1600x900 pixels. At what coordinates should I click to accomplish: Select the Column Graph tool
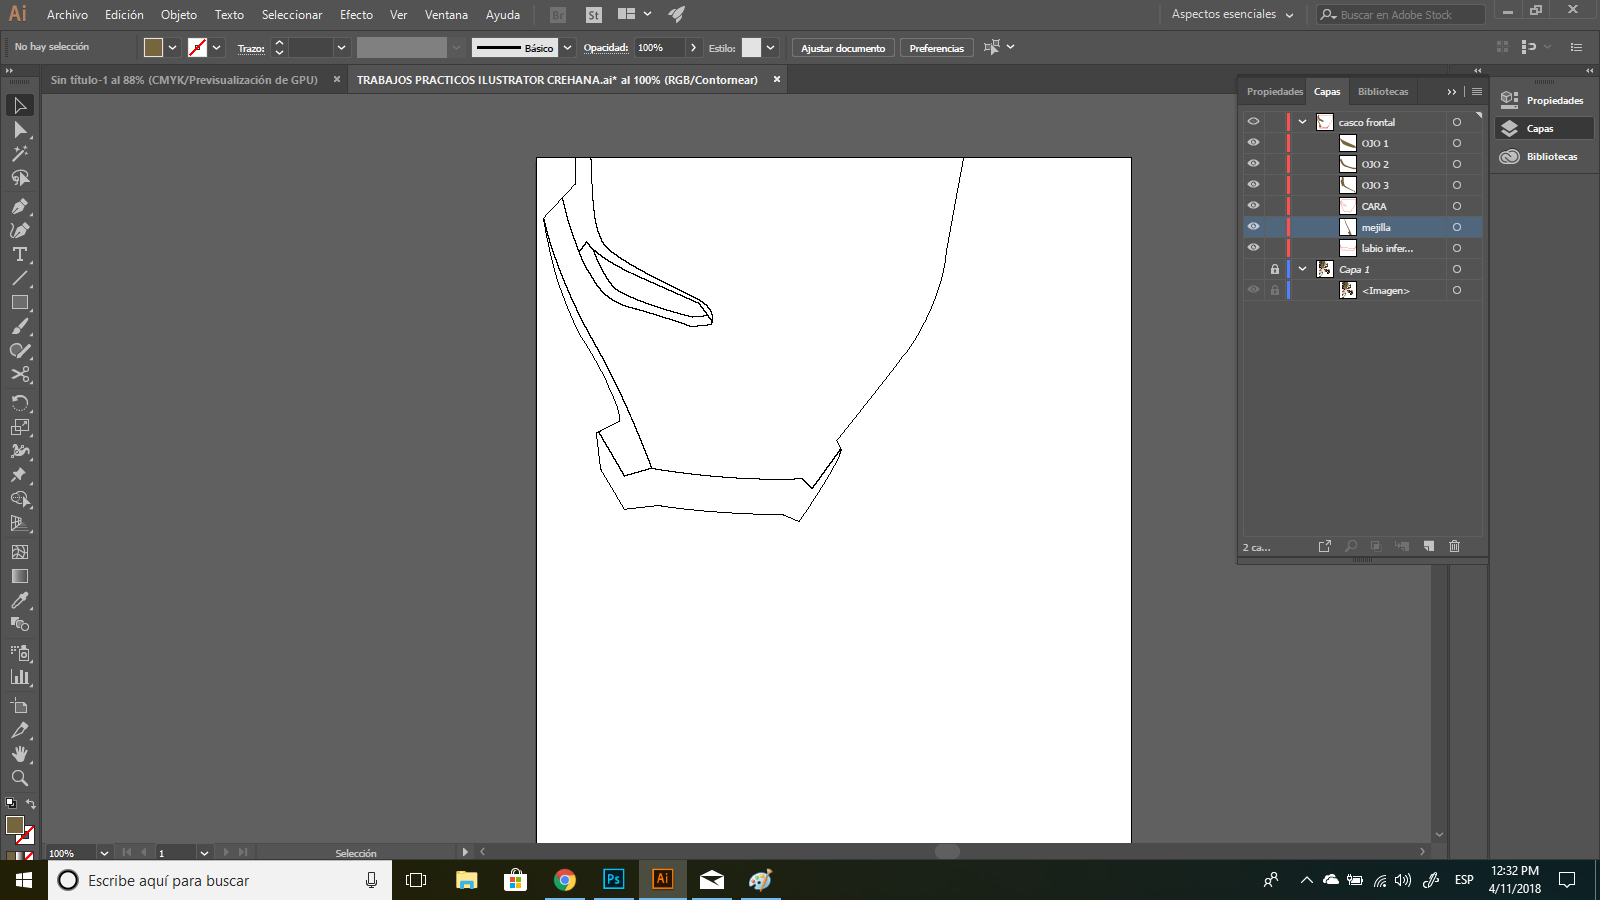19,677
